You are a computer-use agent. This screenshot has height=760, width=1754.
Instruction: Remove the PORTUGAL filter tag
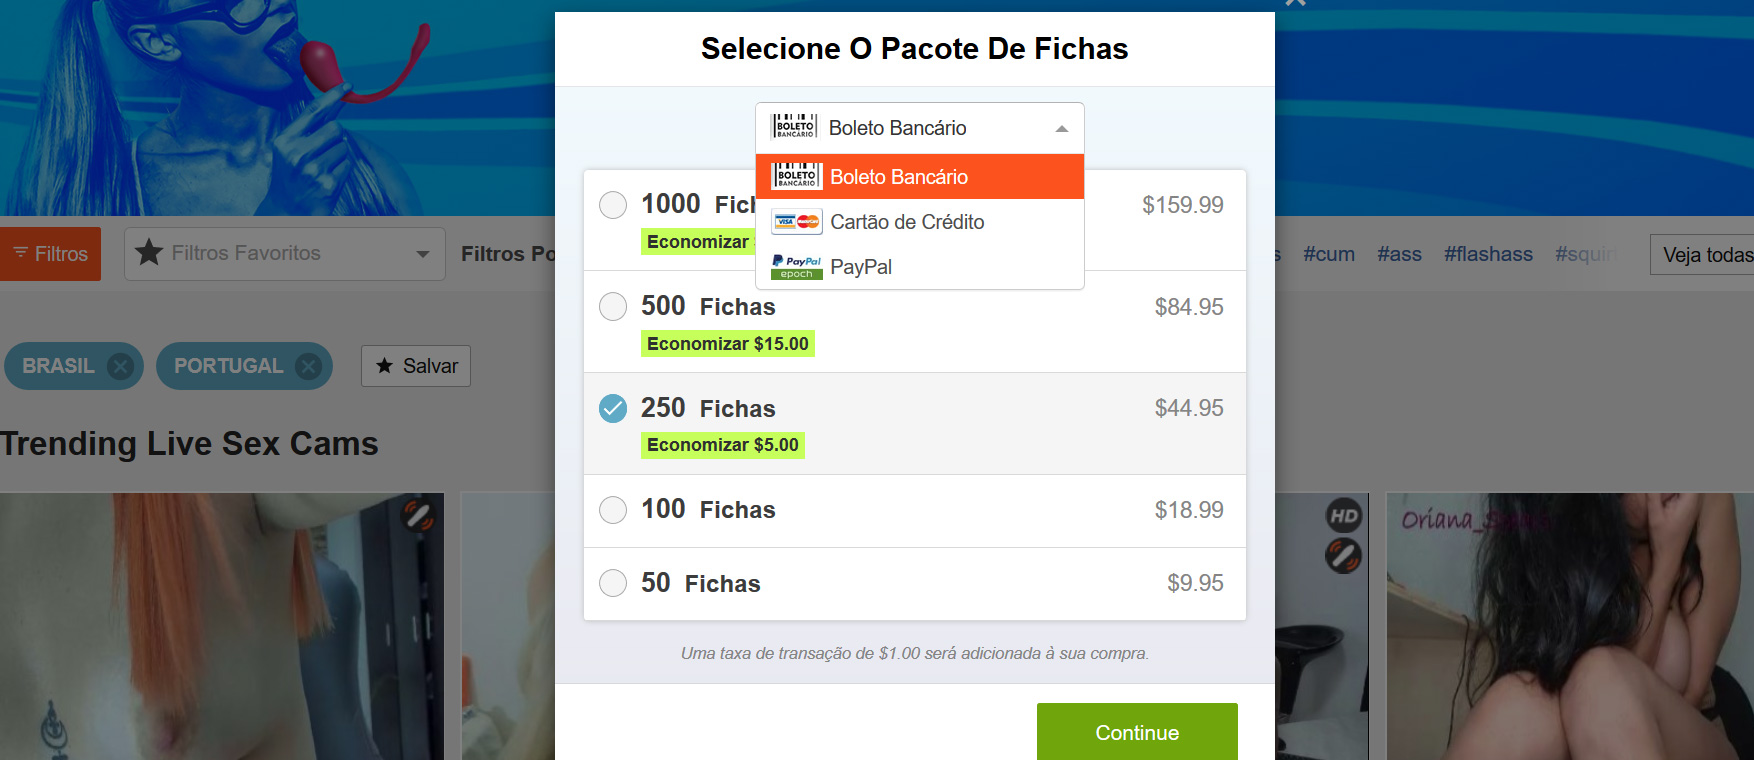[x=309, y=366]
